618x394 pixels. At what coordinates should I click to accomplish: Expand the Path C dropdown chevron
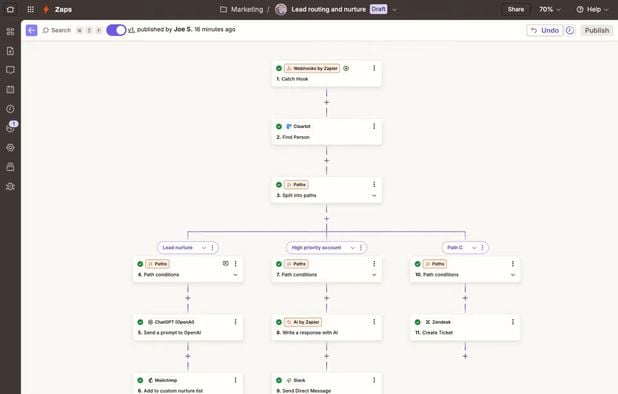(474, 247)
